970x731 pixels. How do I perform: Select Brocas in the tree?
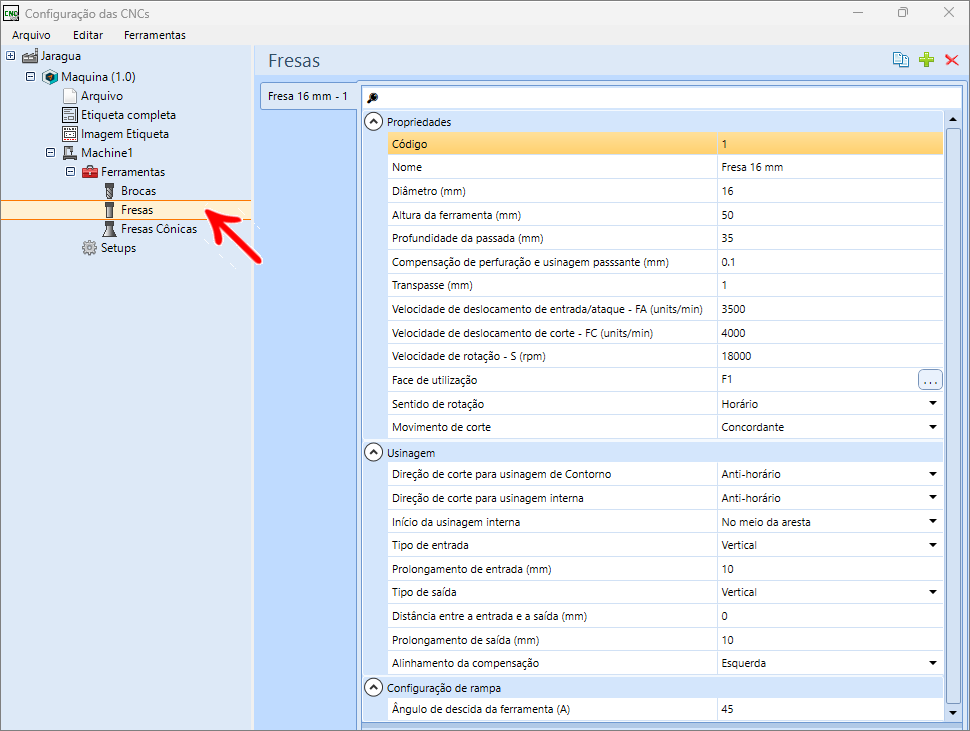point(139,191)
